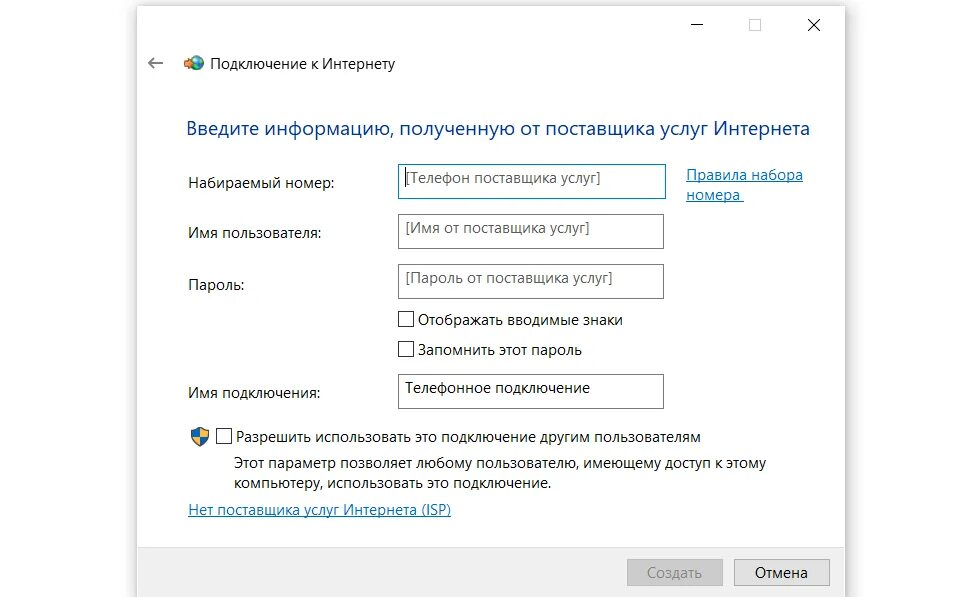Click the Имя подключения: label
The height and width of the screenshot is (597, 963).
(254, 393)
